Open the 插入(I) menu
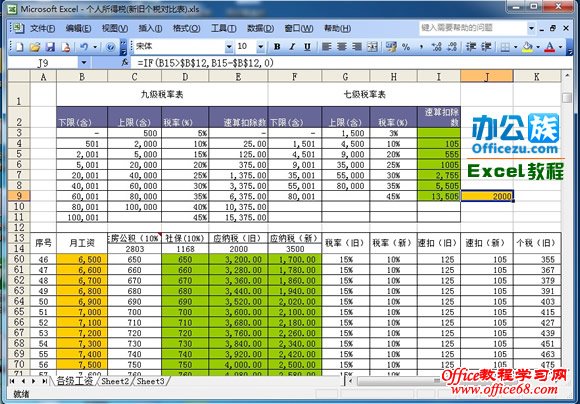 150,28
